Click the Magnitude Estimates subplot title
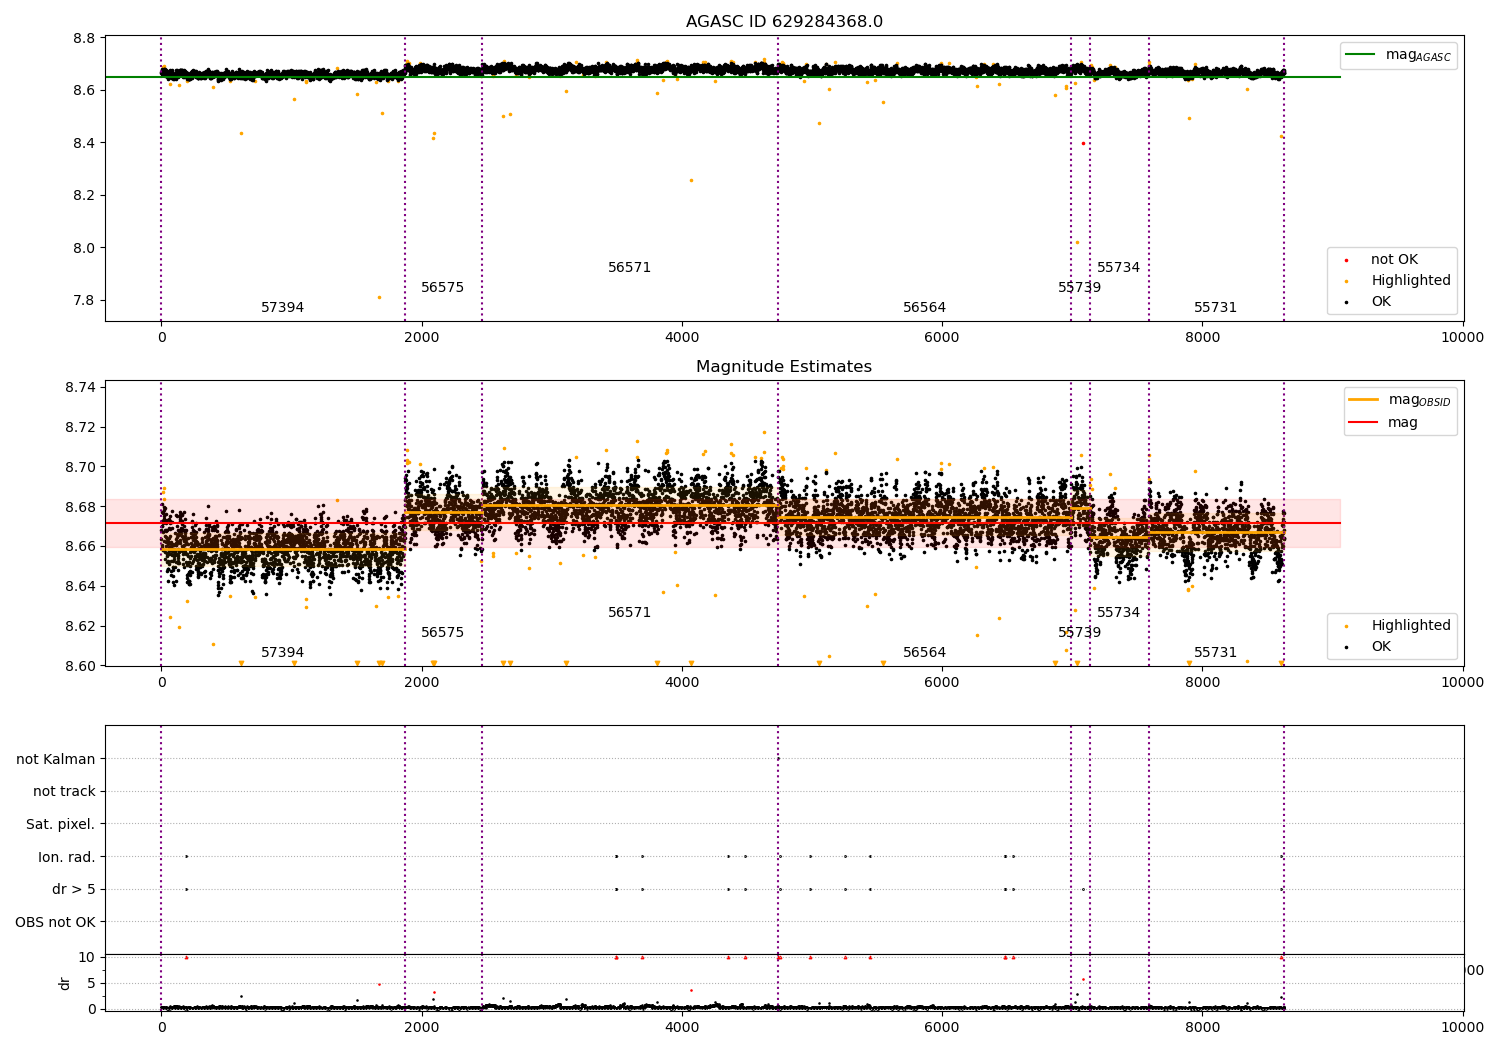The width and height of the screenshot is (1500, 1050). pos(784,367)
